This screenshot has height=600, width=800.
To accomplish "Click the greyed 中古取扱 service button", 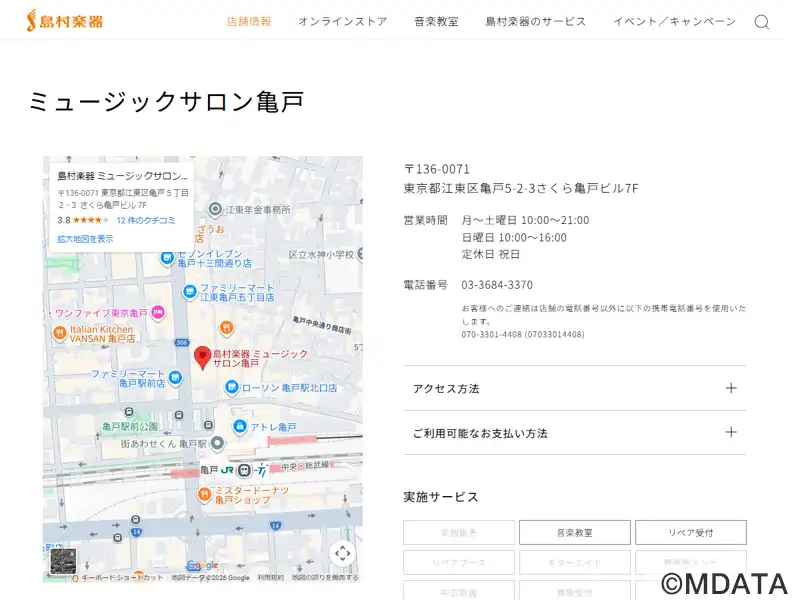I will (x=459, y=591).
